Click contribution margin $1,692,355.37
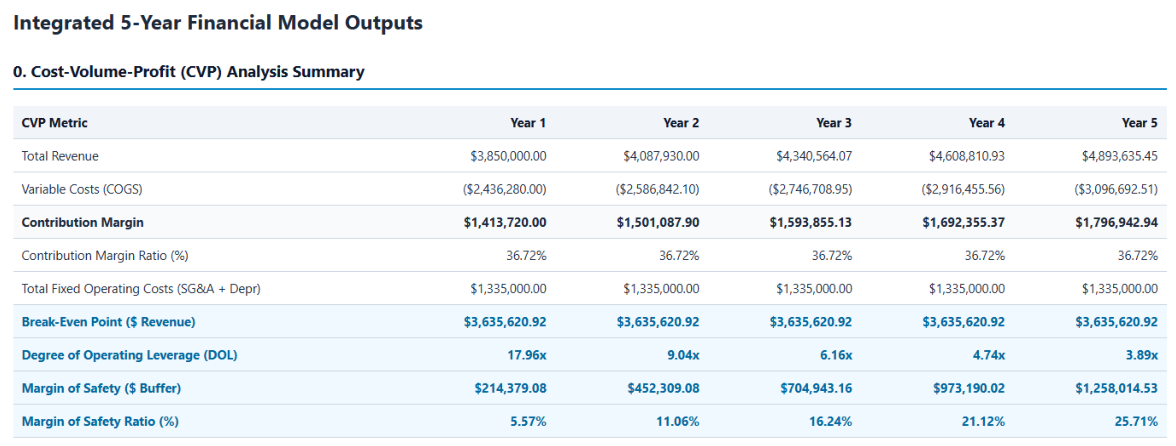 point(964,223)
